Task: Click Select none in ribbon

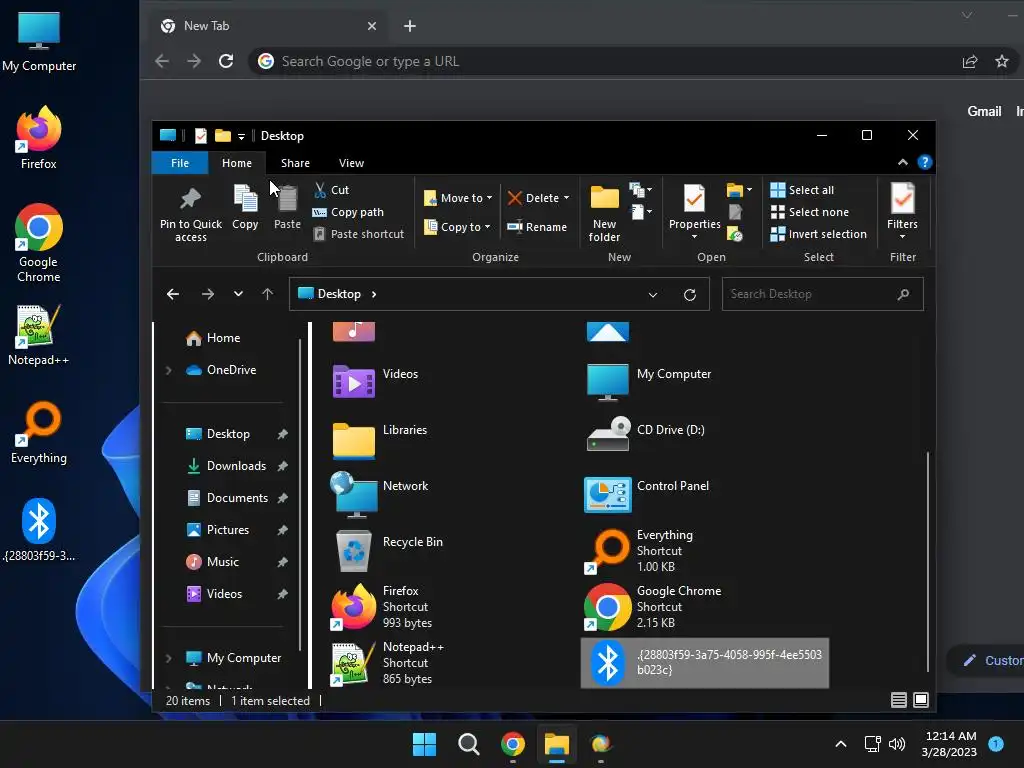Action: coord(810,212)
